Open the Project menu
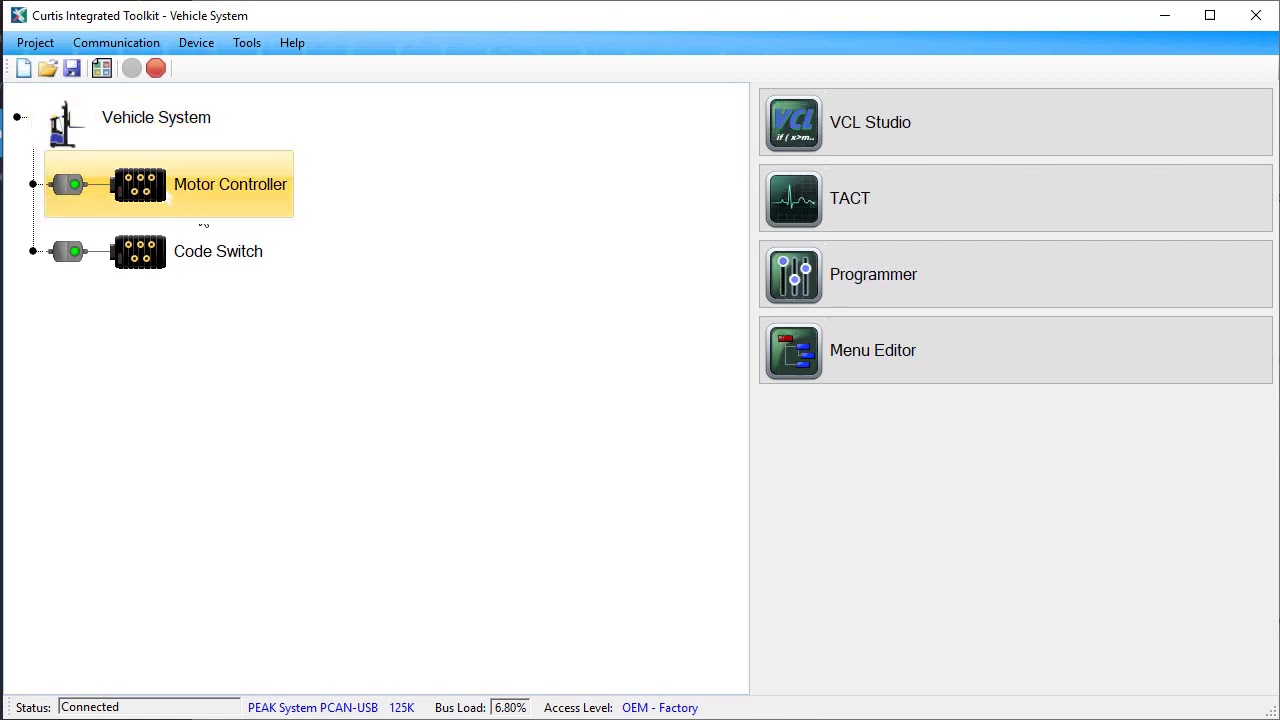The image size is (1280, 720). tap(35, 43)
